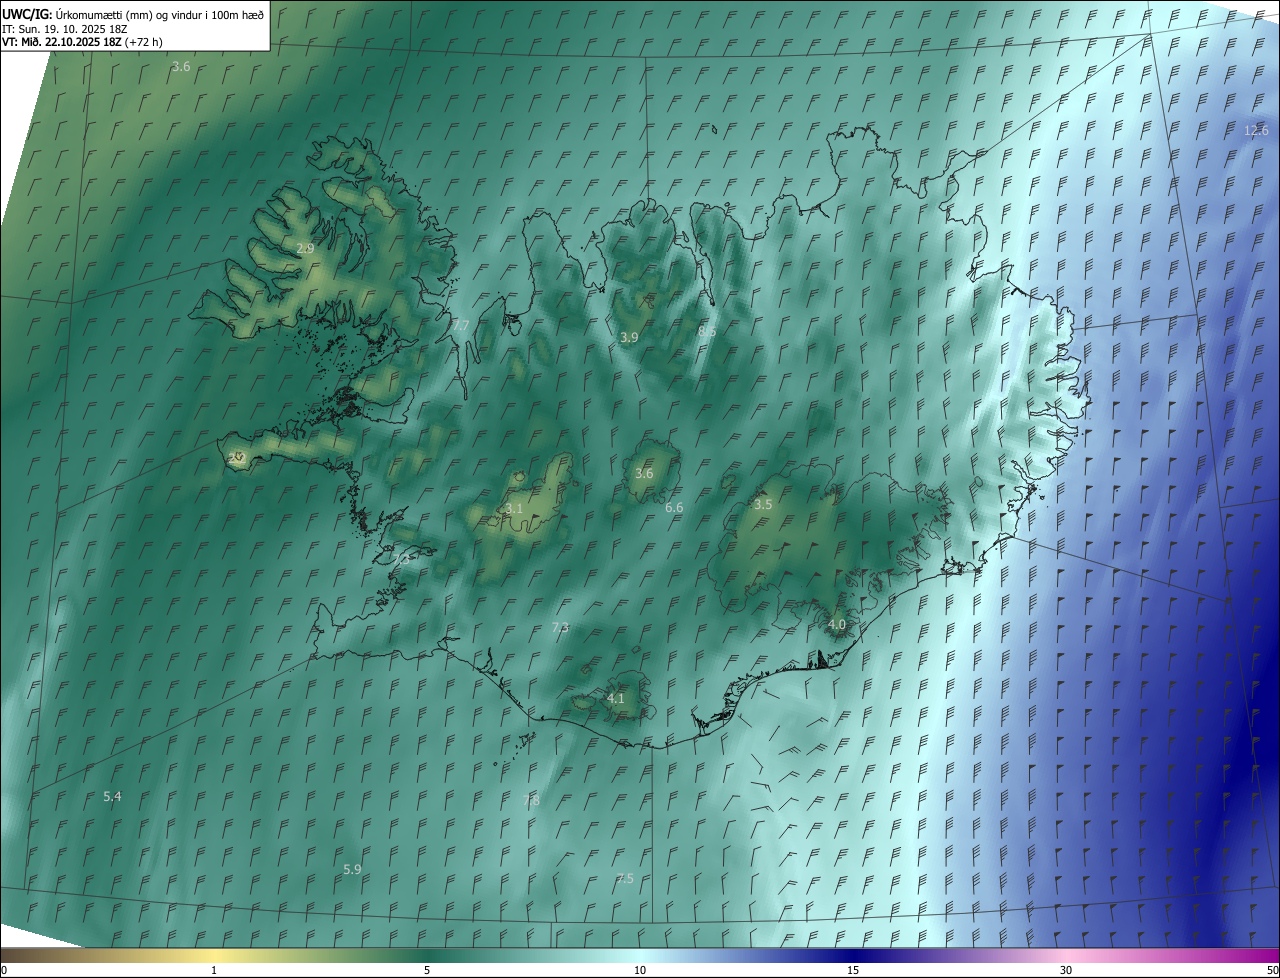Click the "VT: Mið. 22.10.2025 18Z (+72 h)" line
This screenshot has height=978, width=1280.
click(82, 42)
